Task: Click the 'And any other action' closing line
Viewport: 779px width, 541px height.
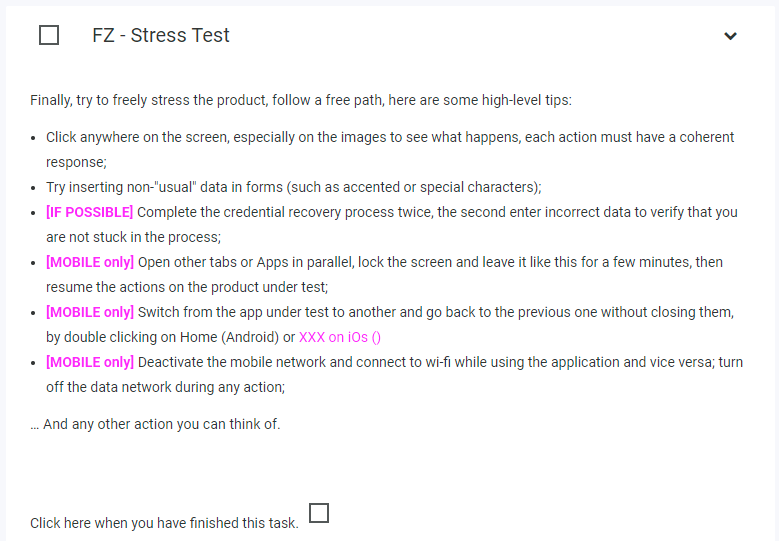Action: pos(155,424)
